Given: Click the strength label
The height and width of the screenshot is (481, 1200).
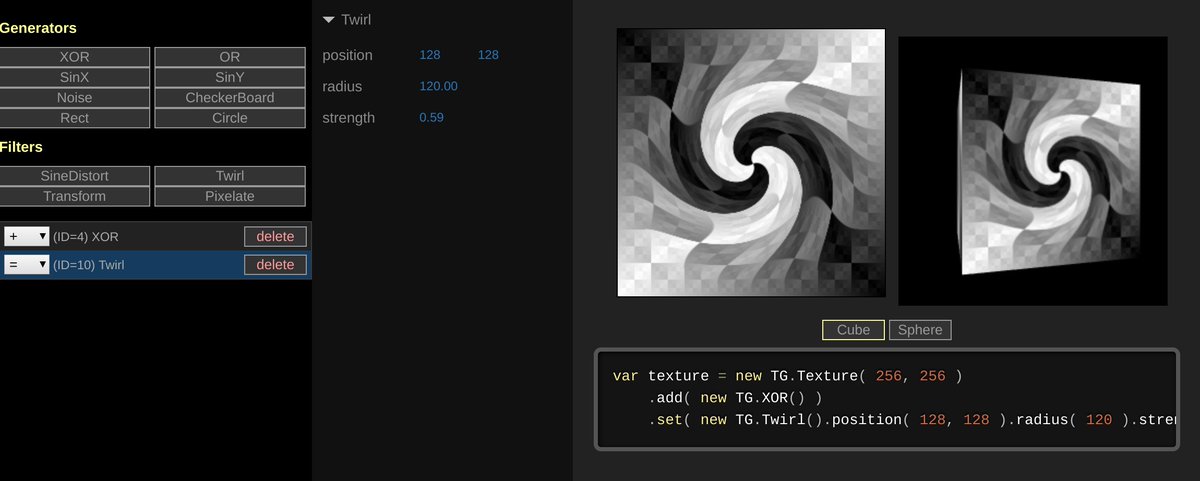Looking at the screenshot, I should click(349, 118).
